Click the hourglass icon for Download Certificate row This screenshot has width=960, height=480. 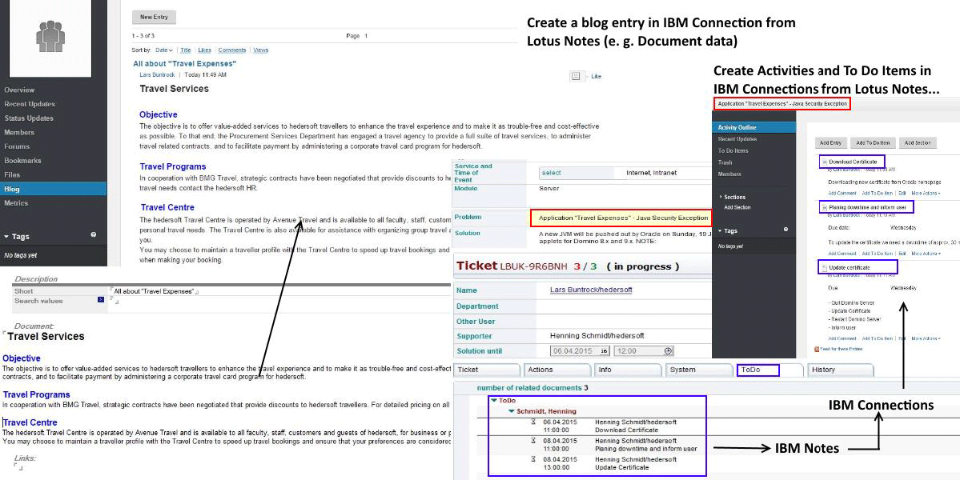pos(534,420)
